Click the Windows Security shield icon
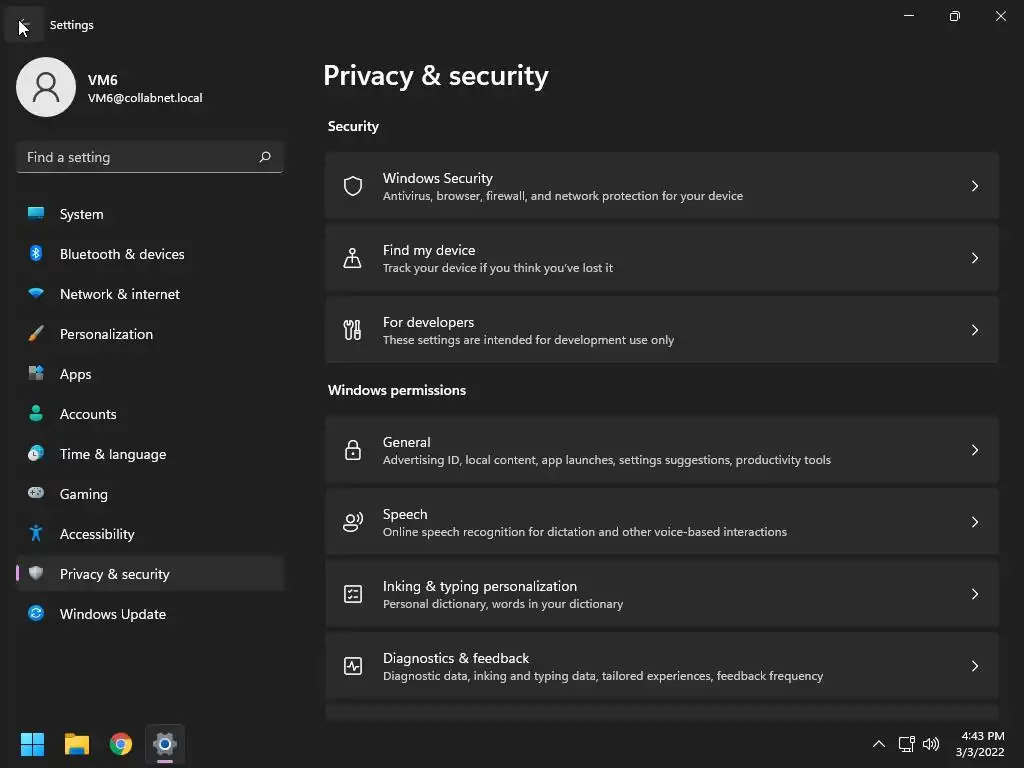The width and height of the screenshot is (1024, 768). (353, 186)
